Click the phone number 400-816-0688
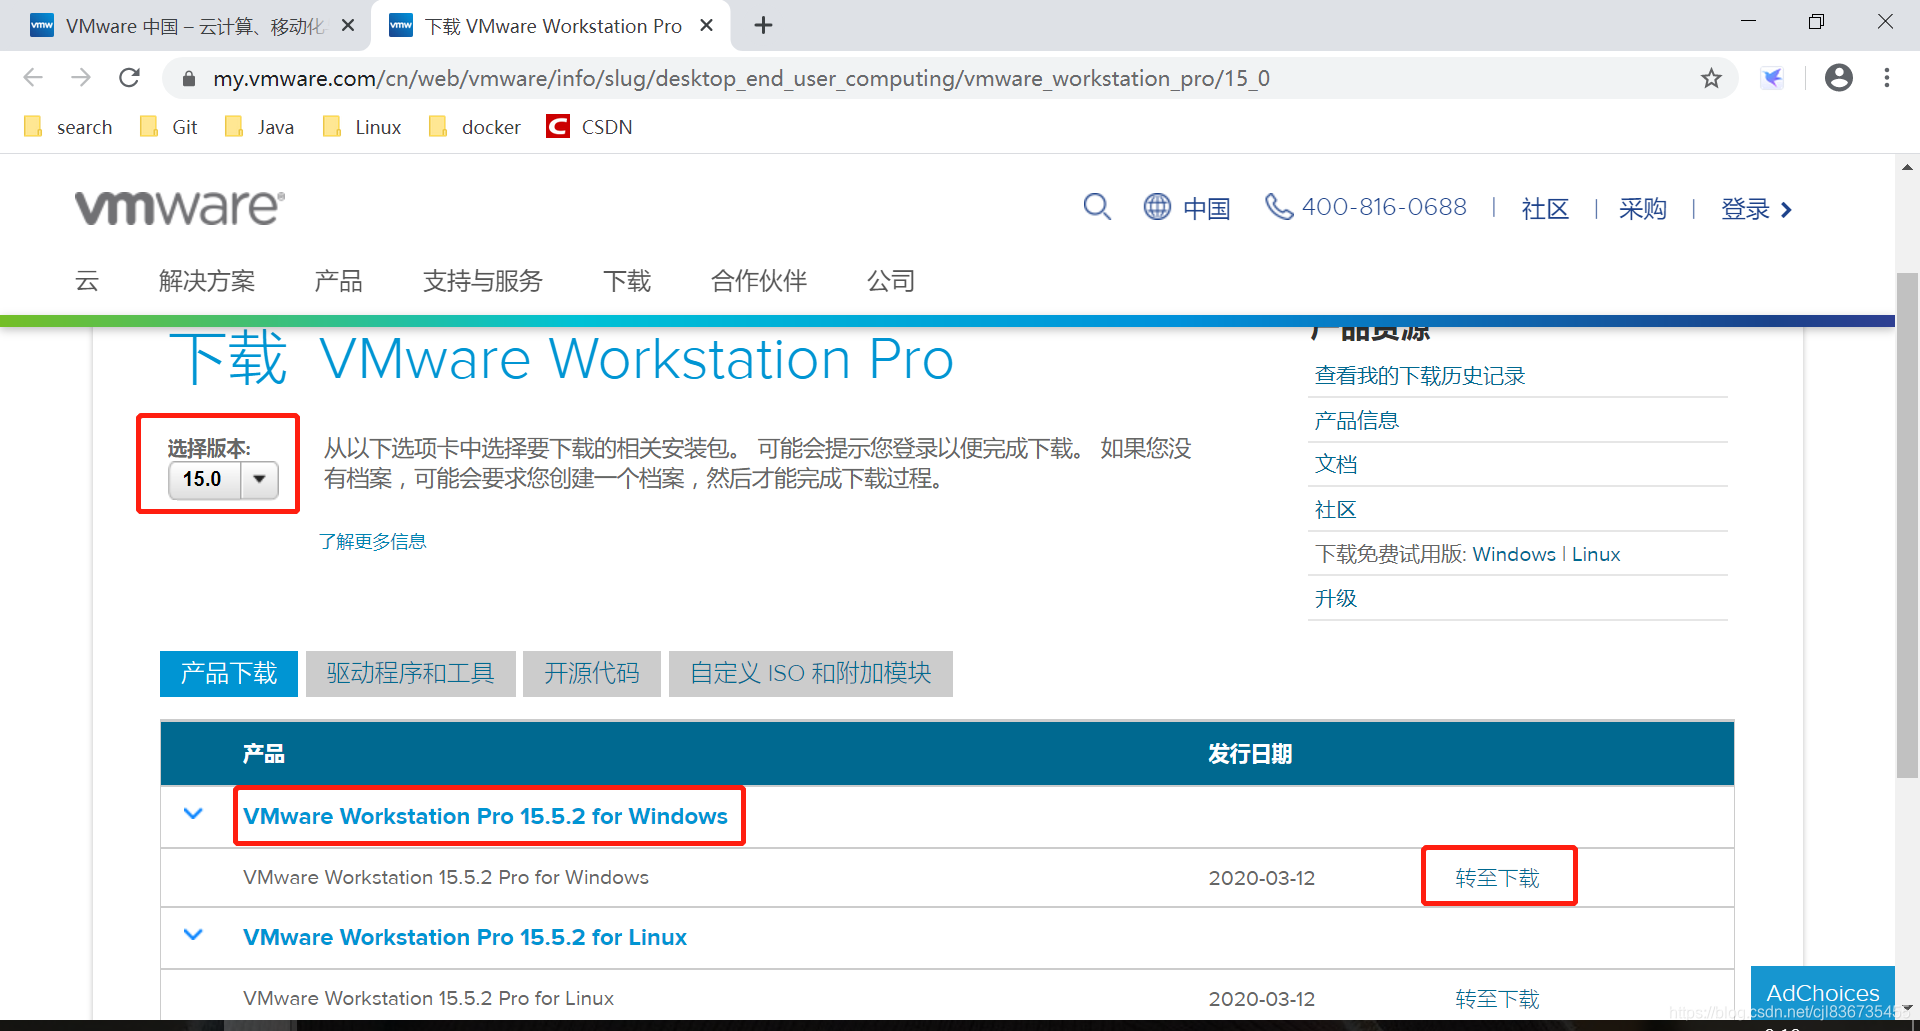 click(1366, 207)
